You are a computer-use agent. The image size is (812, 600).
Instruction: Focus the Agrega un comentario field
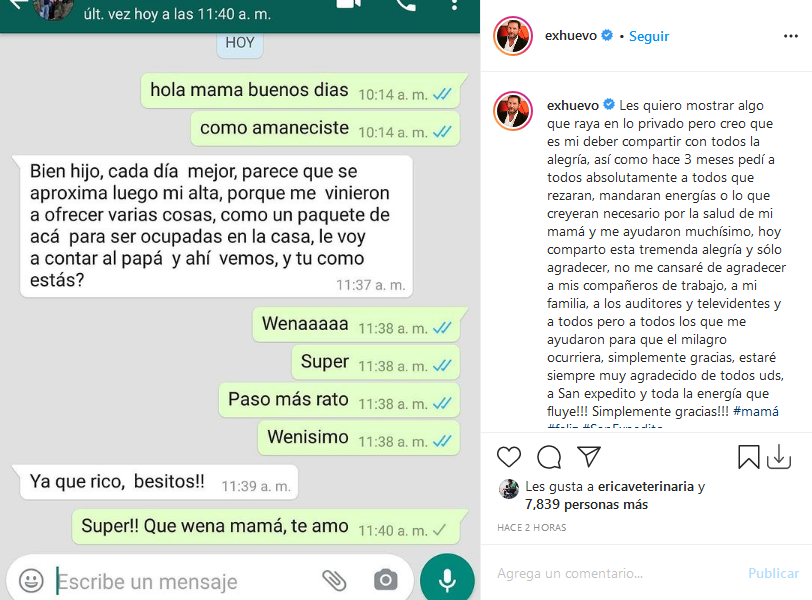pyautogui.click(x=616, y=573)
